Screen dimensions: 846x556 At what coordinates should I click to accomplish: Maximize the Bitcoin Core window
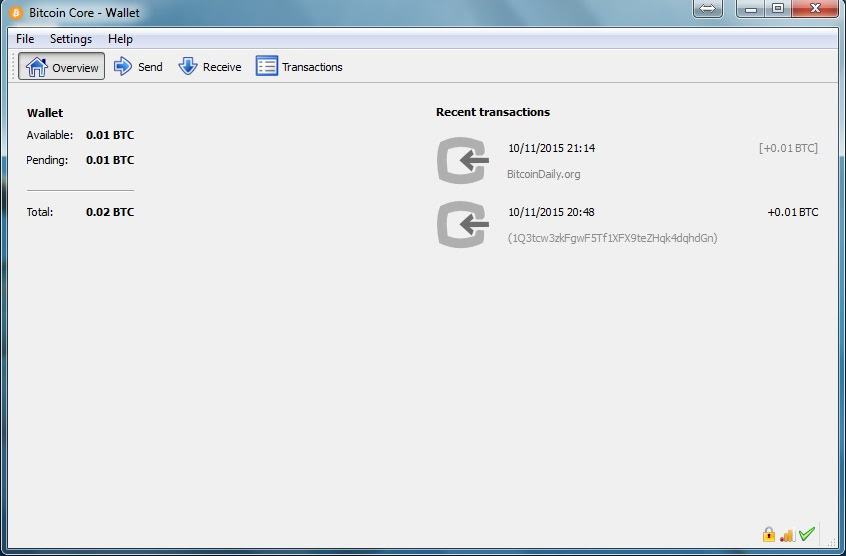778,9
